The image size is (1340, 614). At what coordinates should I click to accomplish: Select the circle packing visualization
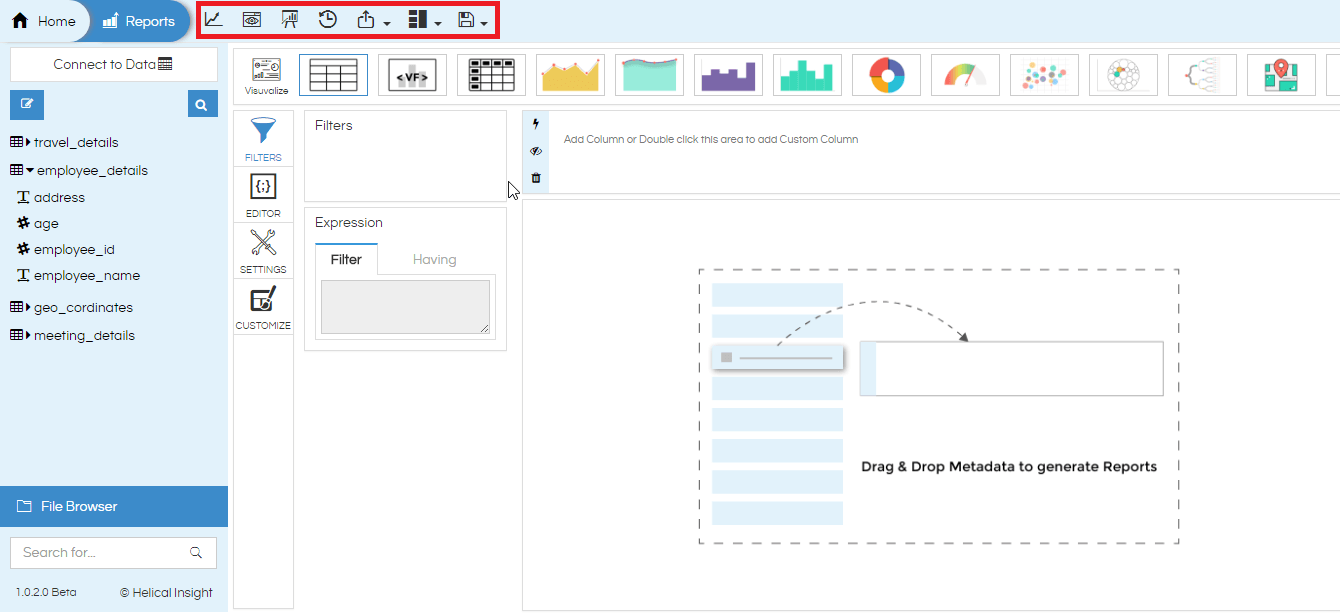(x=1124, y=75)
